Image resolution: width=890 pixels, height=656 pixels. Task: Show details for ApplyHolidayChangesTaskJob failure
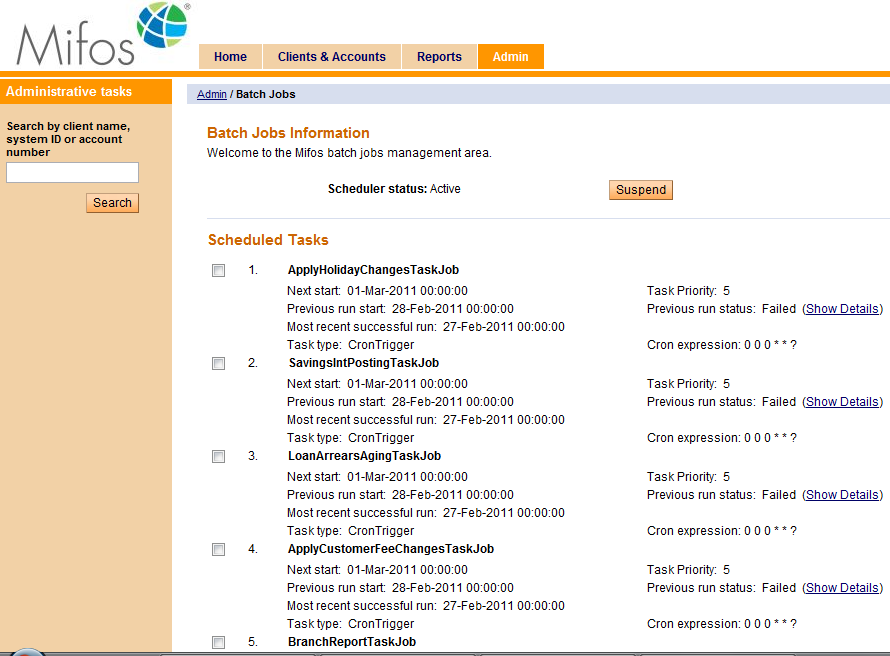[843, 309]
